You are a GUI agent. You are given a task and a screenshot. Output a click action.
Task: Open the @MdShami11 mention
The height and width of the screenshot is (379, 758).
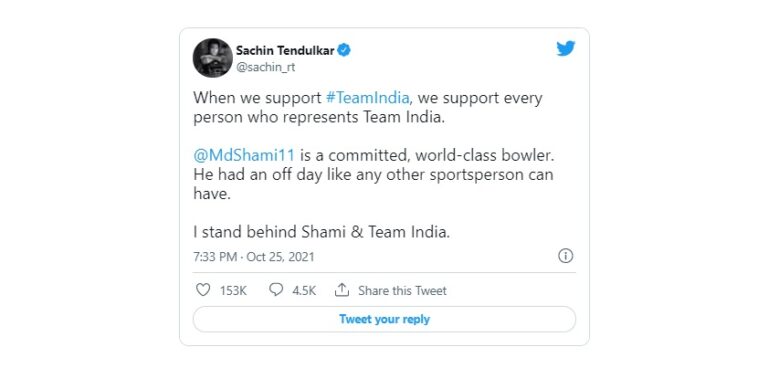click(x=244, y=156)
